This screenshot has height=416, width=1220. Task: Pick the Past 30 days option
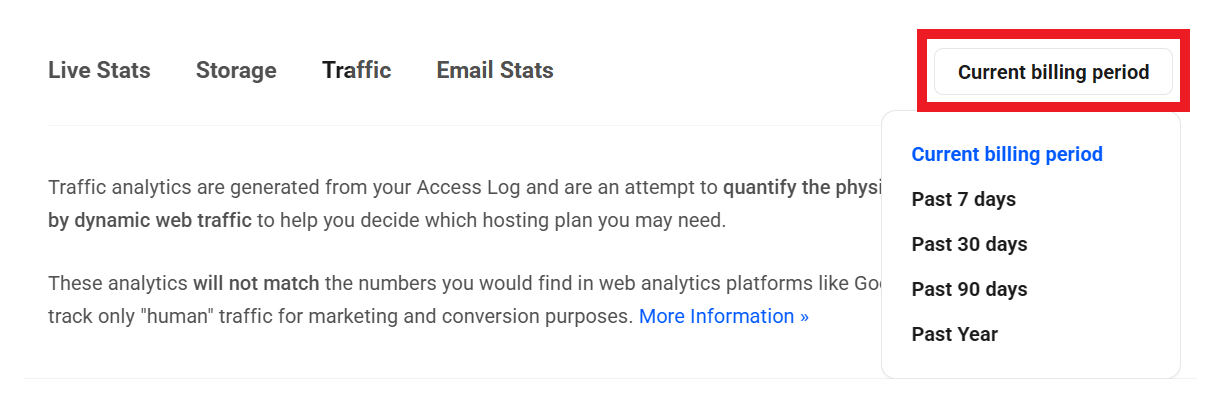coord(969,245)
